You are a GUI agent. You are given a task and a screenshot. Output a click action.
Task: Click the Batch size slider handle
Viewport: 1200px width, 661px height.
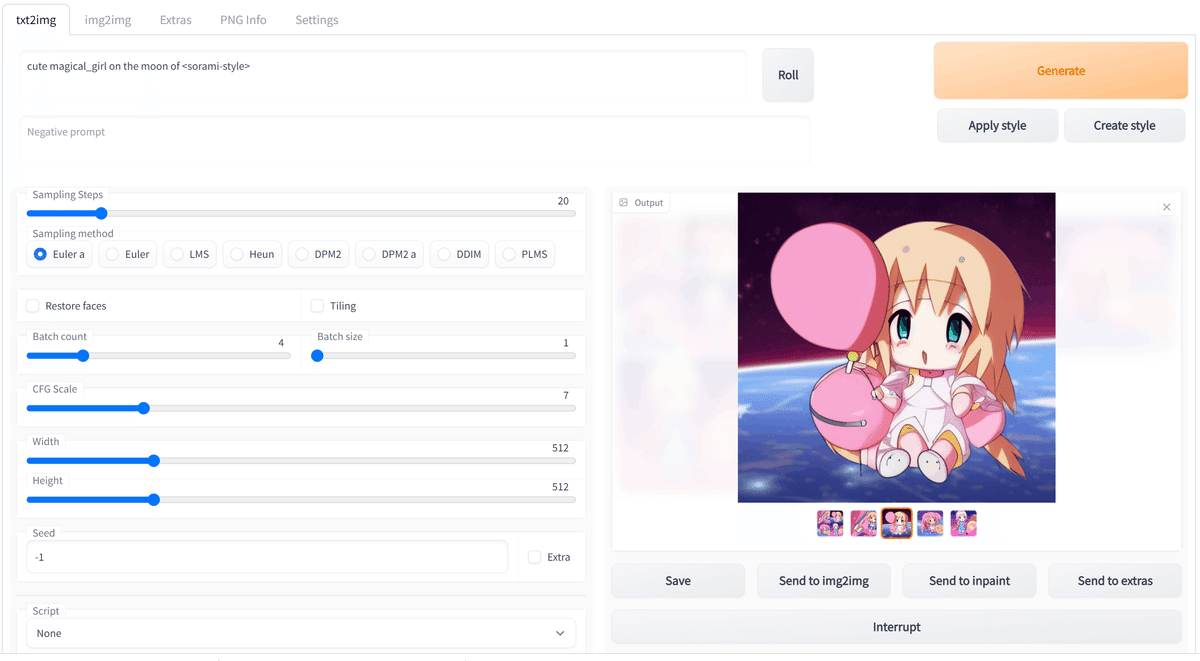pyautogui.click(x=317, y=355)
